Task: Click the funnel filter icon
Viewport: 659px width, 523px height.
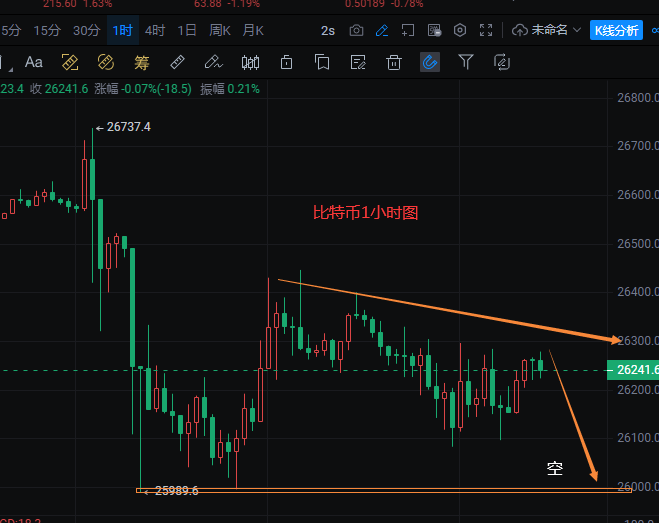Action: coord(466,62)
